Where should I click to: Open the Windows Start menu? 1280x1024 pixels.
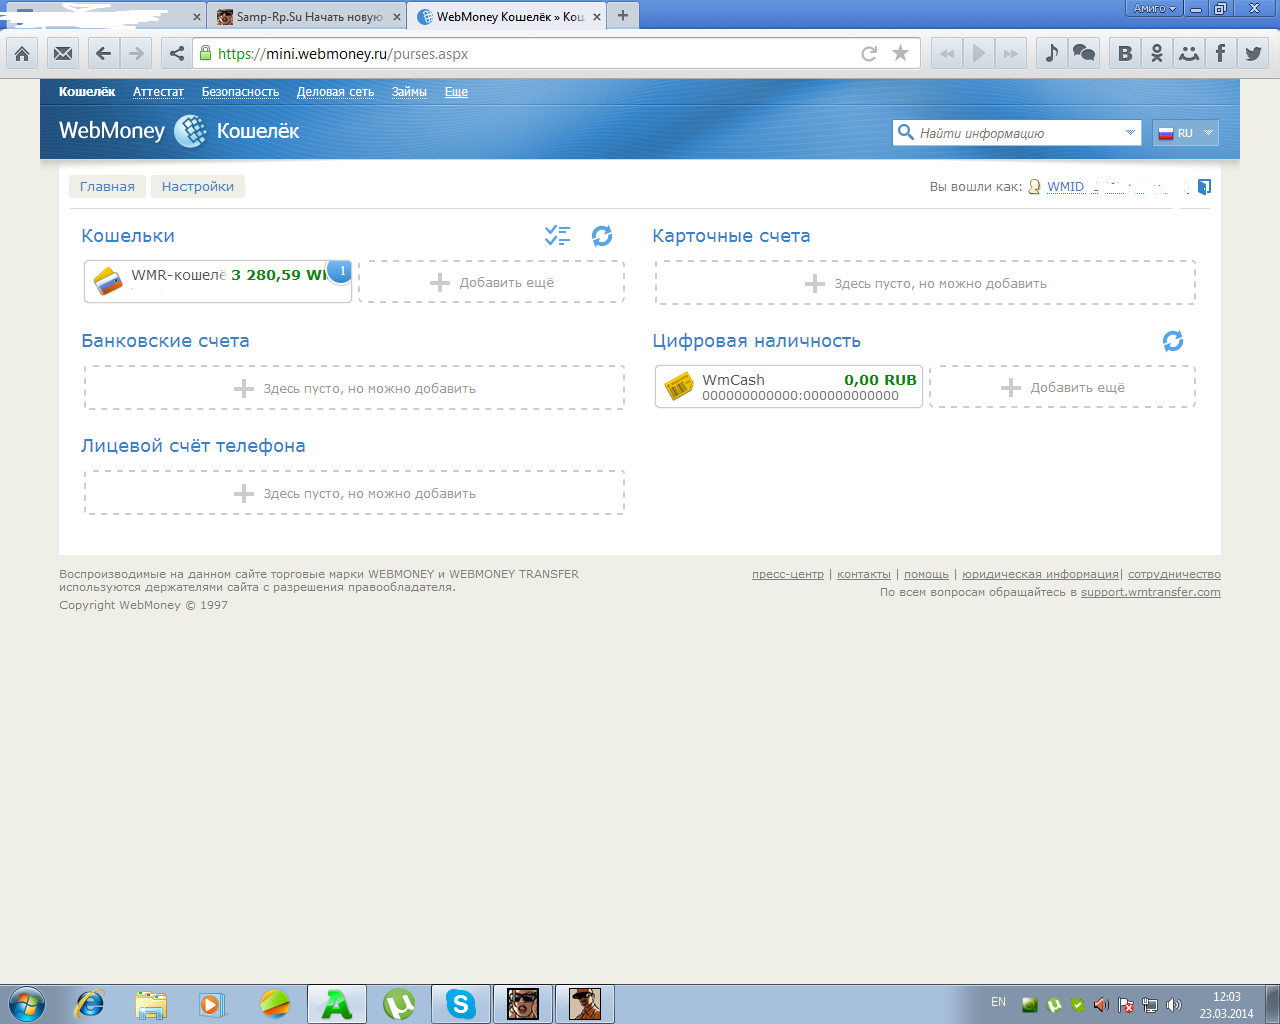tap(26, 1004)
